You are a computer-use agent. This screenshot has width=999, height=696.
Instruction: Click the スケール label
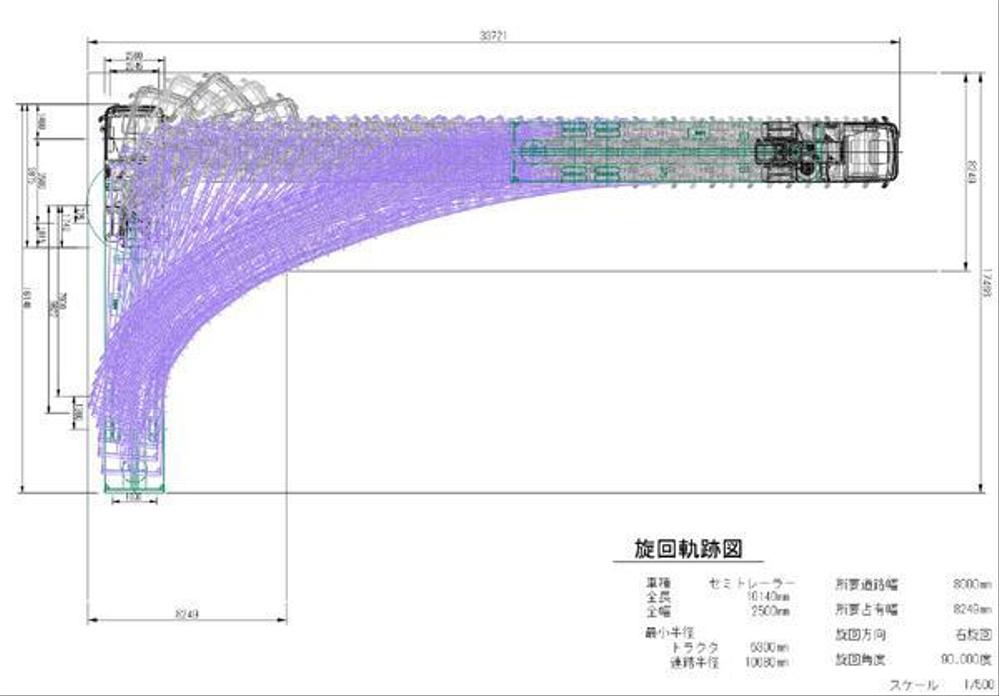(x=914, y=686)
